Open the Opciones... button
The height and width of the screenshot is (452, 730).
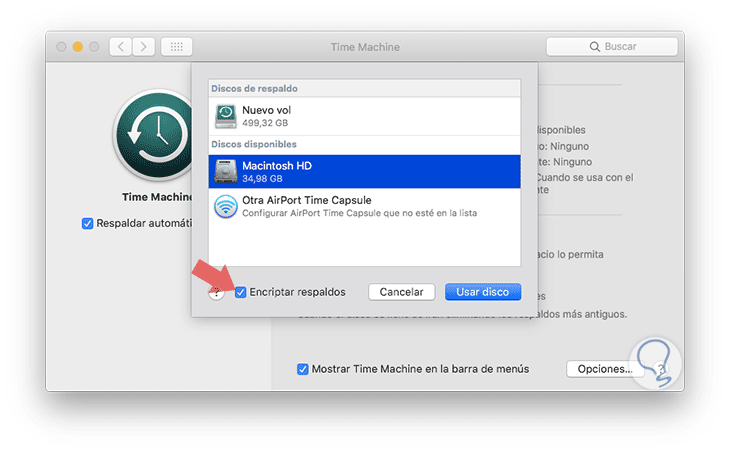coord(605,369)
